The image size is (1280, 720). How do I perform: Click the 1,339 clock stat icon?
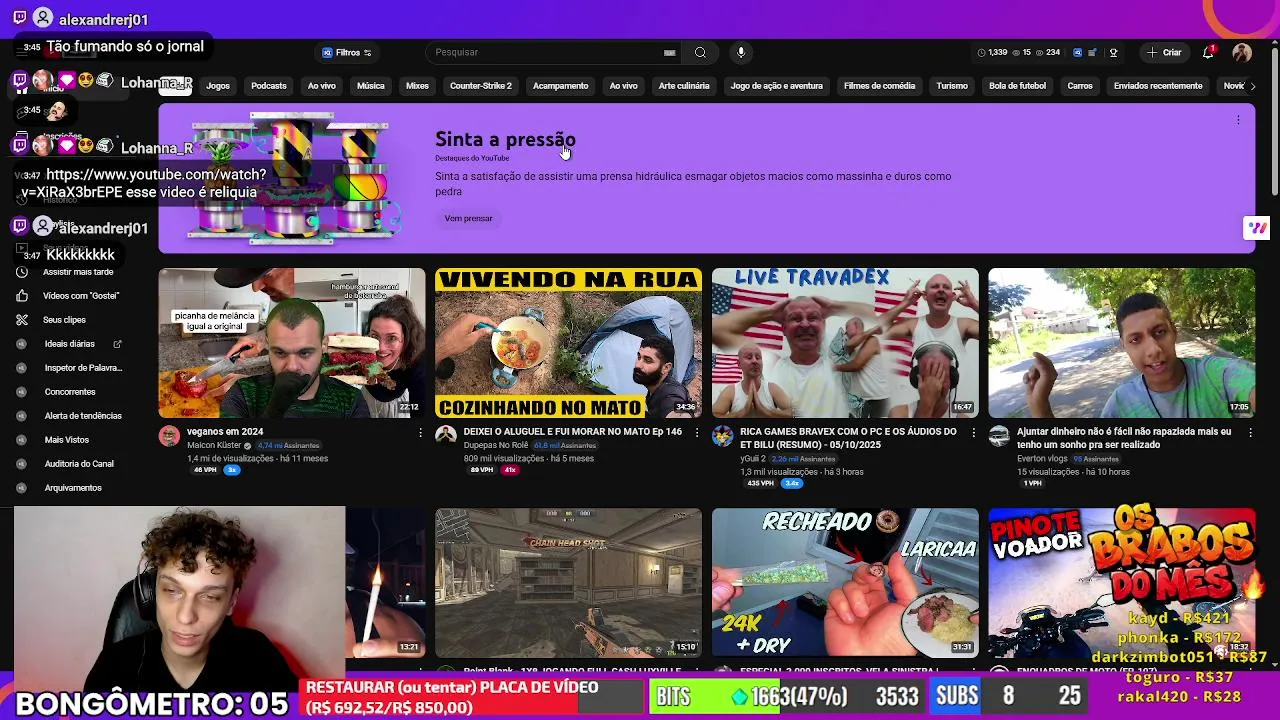click(981, 53)
